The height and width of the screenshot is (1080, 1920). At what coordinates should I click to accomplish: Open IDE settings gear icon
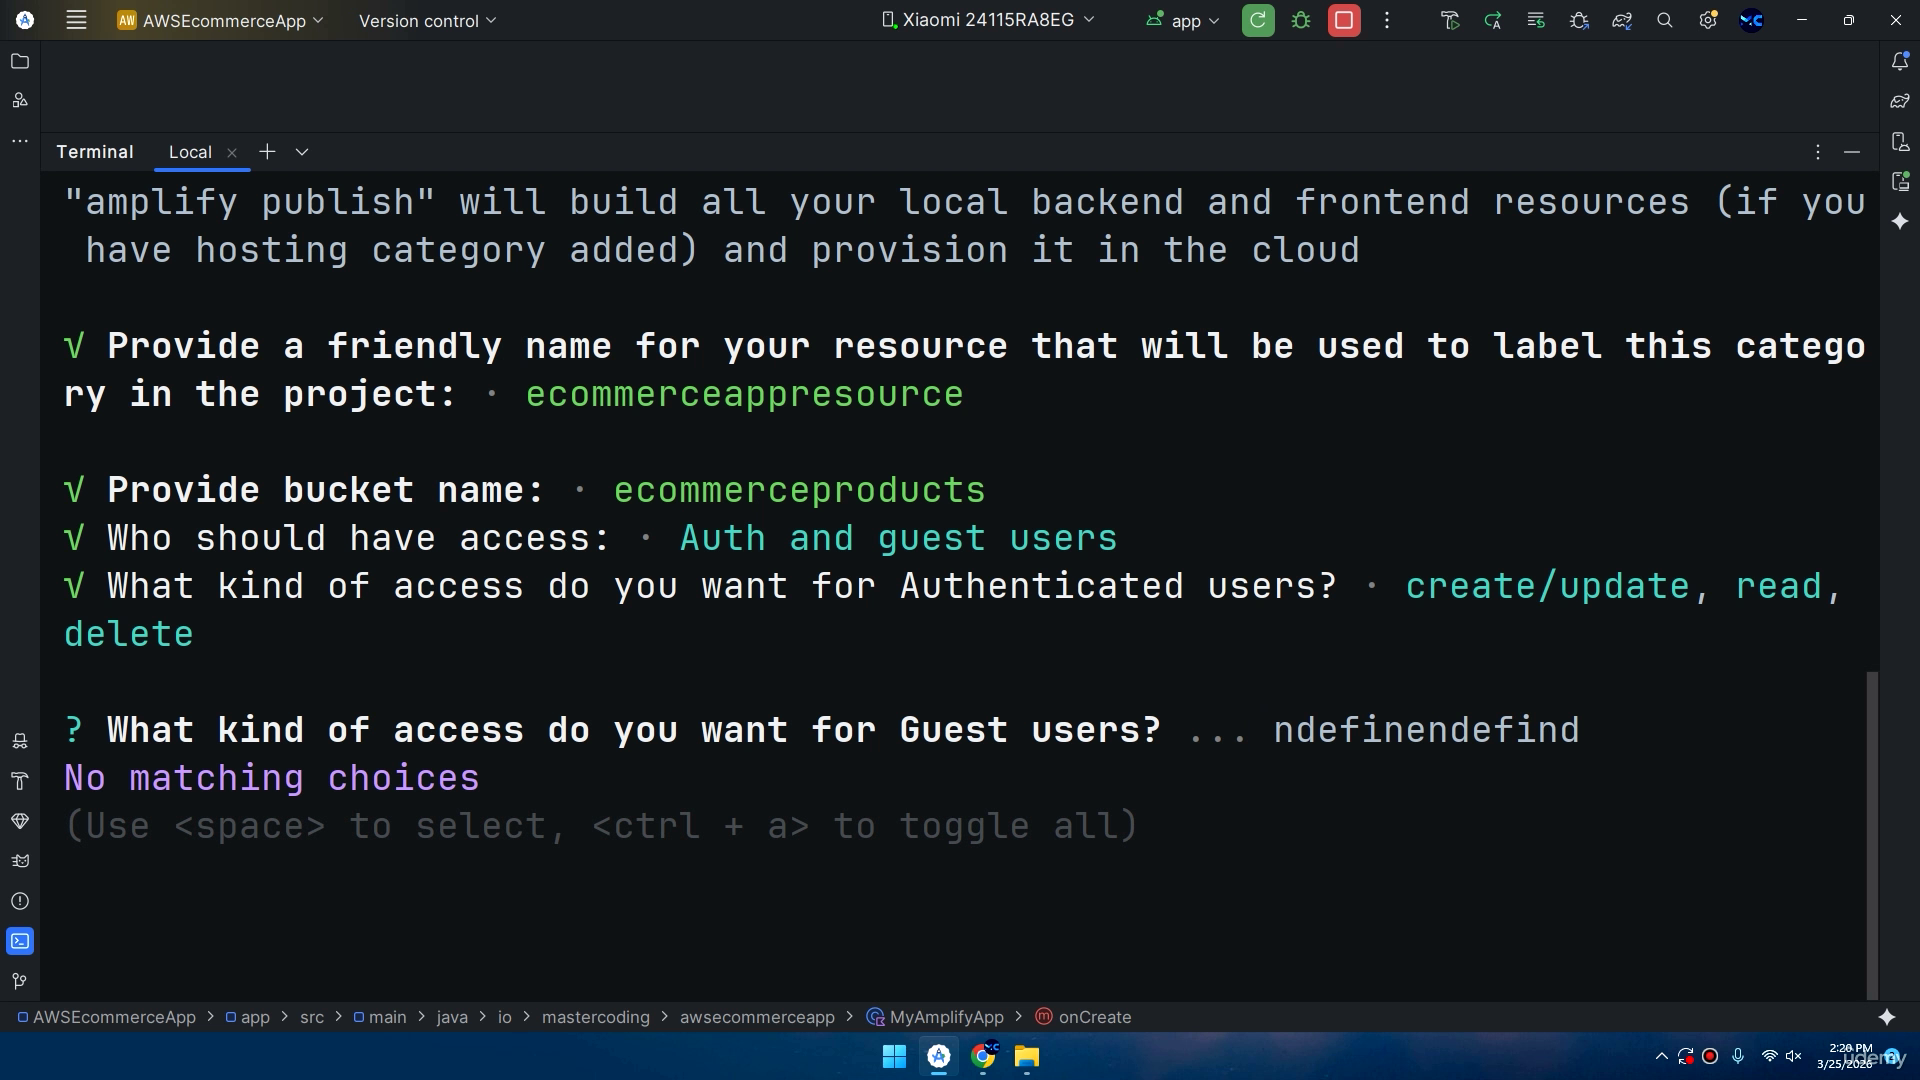click(x=1708, y=20)
